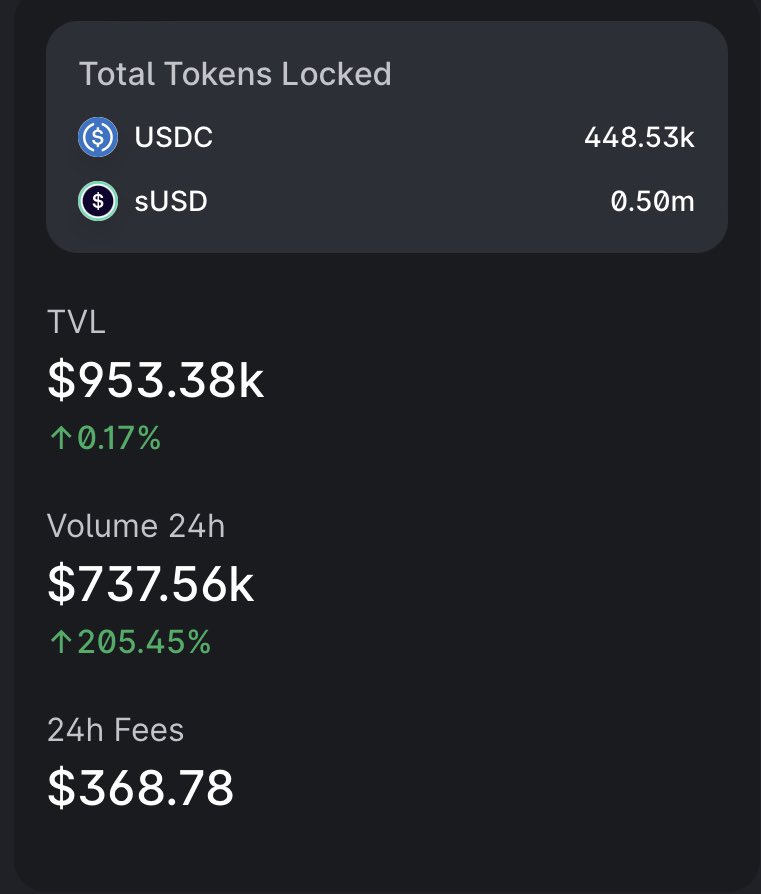Click the Total Tokens Locked heading
The width and height of the screenshot is (761, 894).
click(x=235, y=74)
